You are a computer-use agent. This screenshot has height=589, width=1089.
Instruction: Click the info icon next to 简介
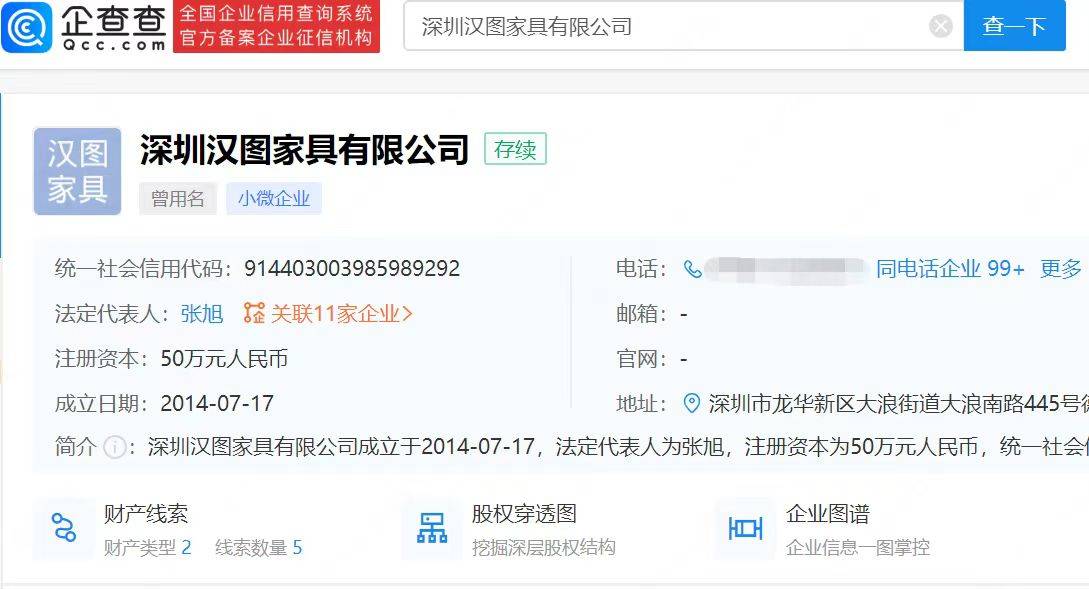coord(114,447)
